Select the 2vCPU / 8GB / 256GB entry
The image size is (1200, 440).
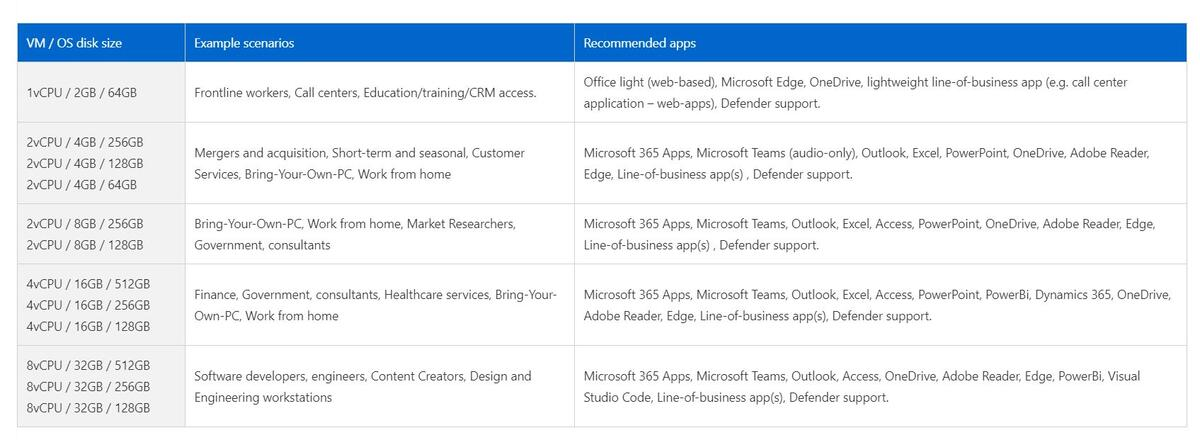click(x=85, y=224)
